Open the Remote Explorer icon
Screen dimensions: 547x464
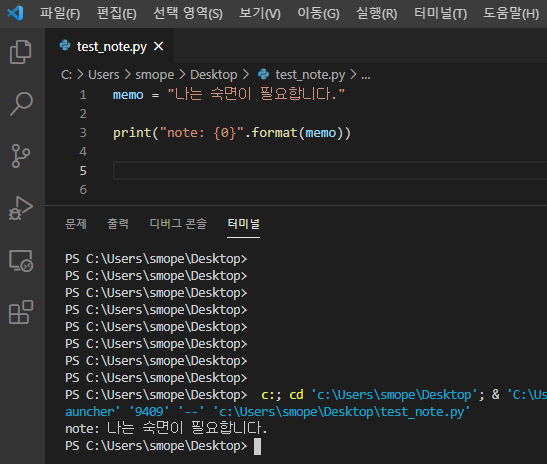21,261
